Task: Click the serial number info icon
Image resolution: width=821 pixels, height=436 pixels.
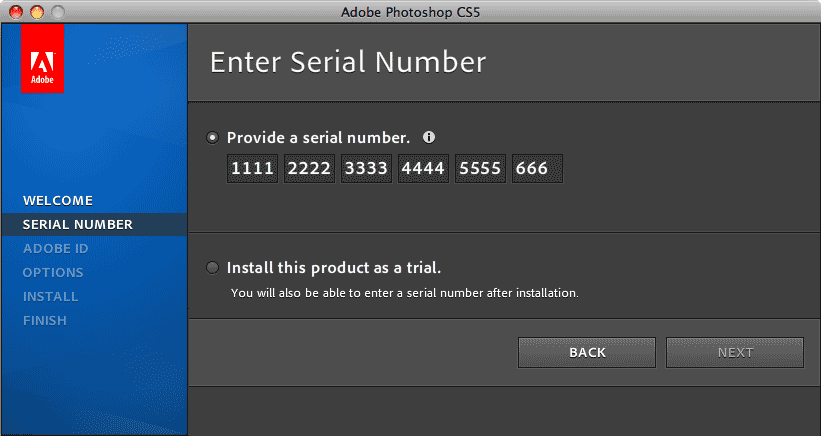Action: (429, 138)
